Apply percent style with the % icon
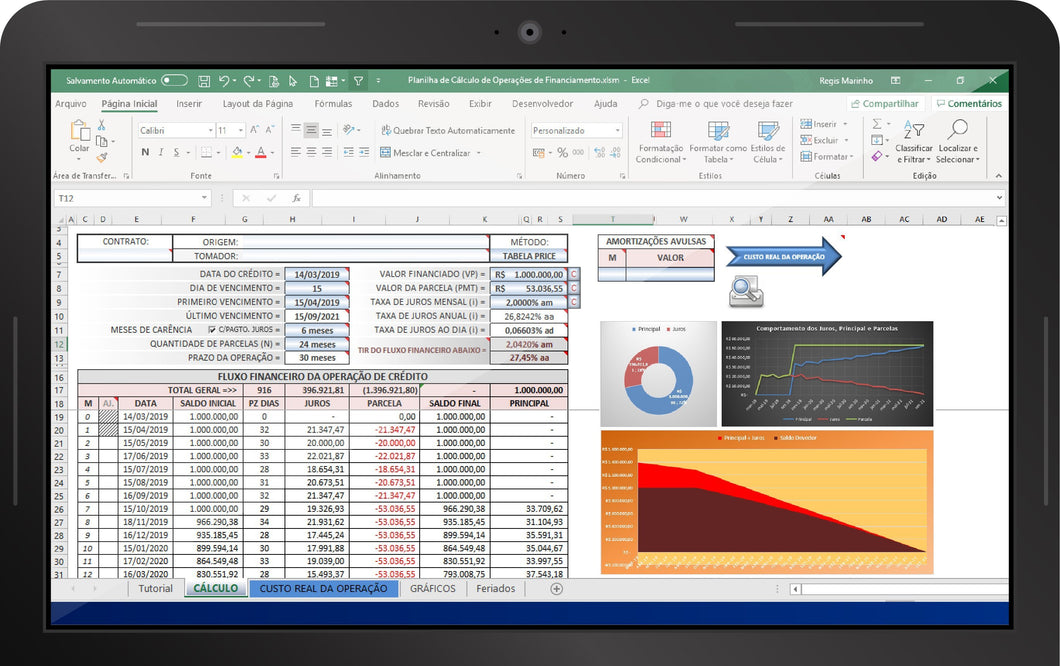Screen dimensions: 1060x666 click(x=562, y=153)
